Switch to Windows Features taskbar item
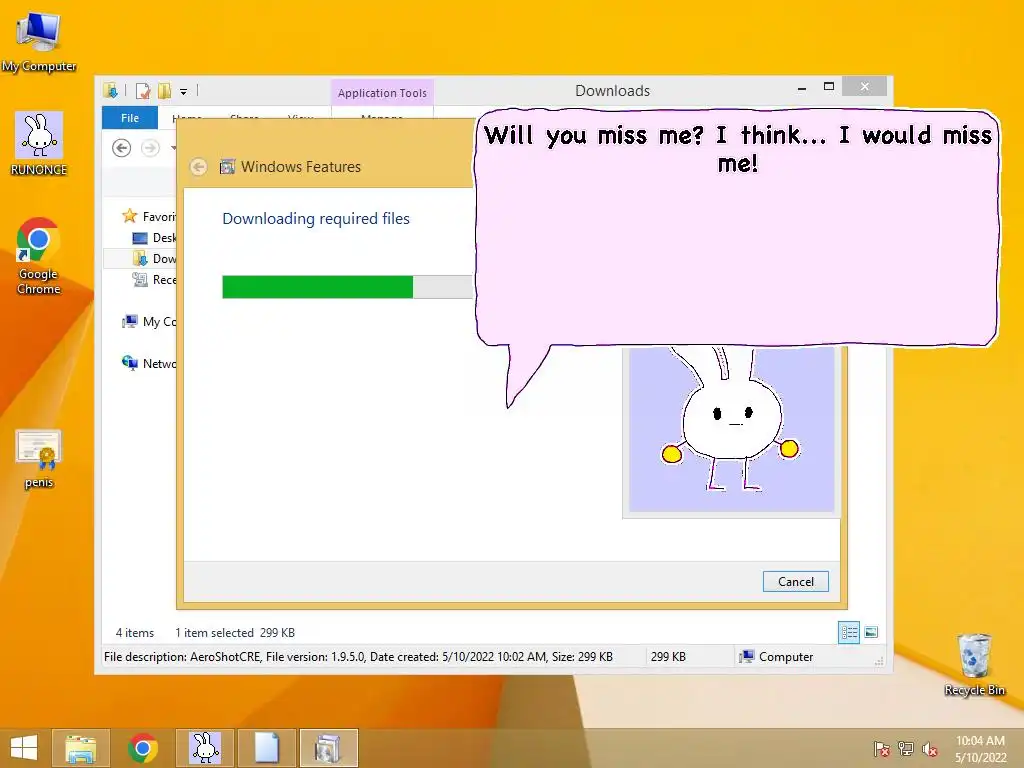This screenshot has height=768, width=1024. click(x=328, y=748)
